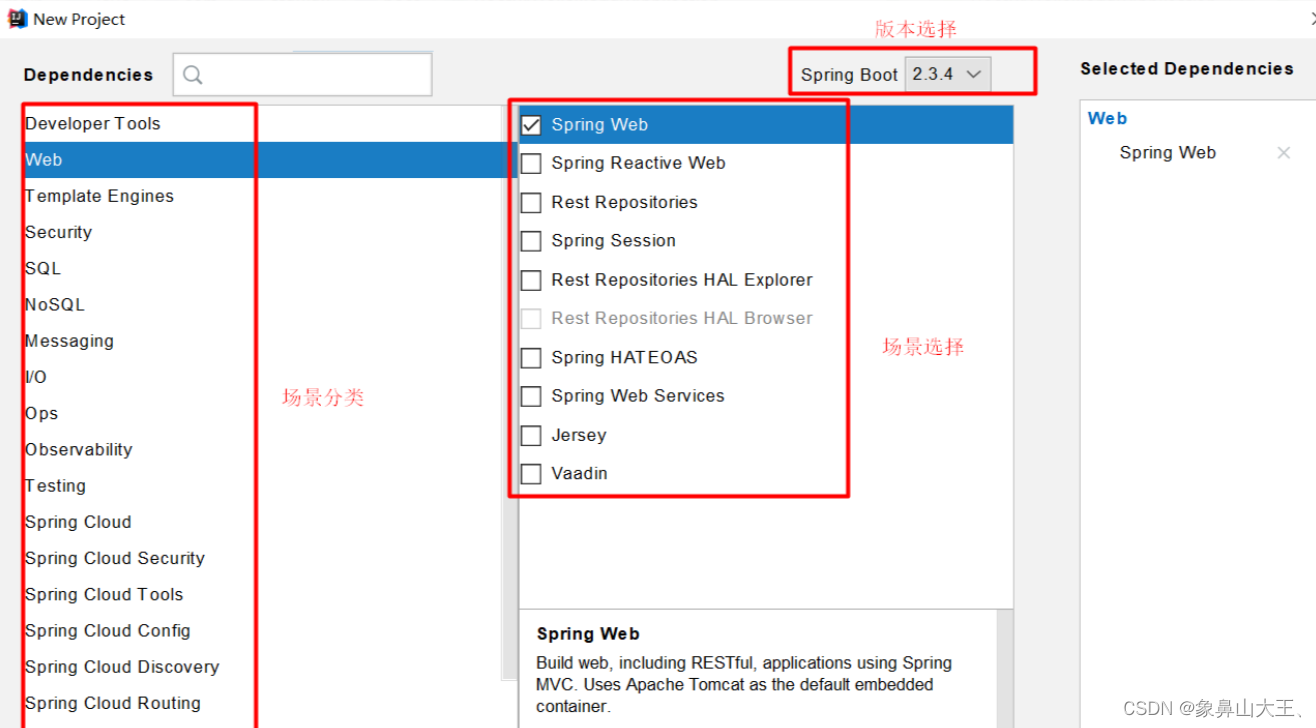This screenshot has height=728, width=1316.
Task: Select the Testing category
Action: tap(264, 486)
